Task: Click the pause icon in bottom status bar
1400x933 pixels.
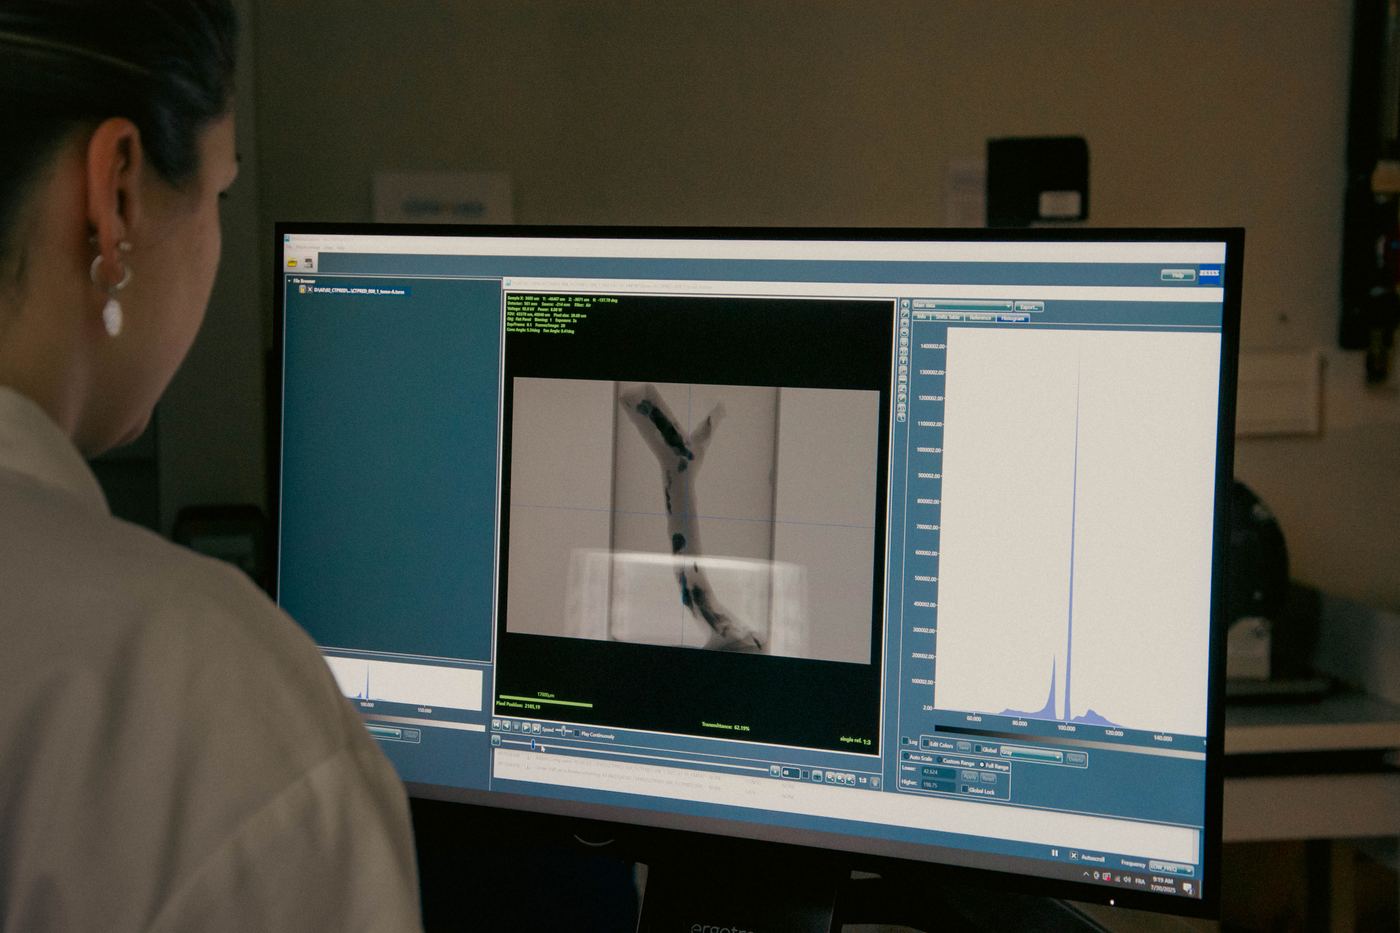Action: (x=1054, y=853)
